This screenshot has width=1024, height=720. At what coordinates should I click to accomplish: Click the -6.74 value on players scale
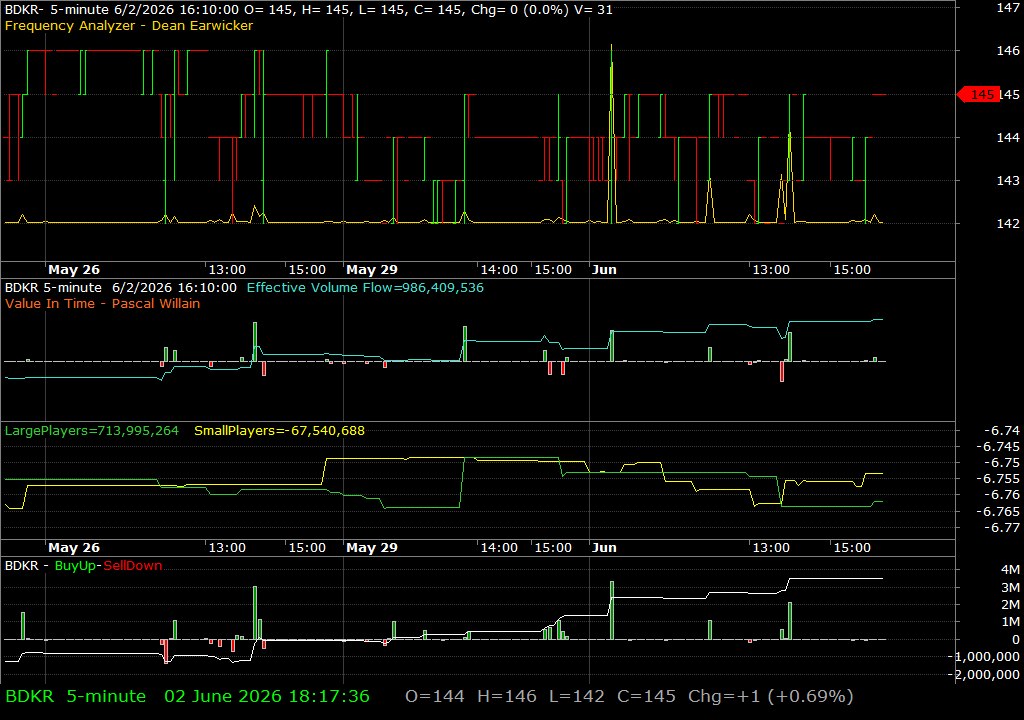pyautogui.click(x=1001, y=431)
